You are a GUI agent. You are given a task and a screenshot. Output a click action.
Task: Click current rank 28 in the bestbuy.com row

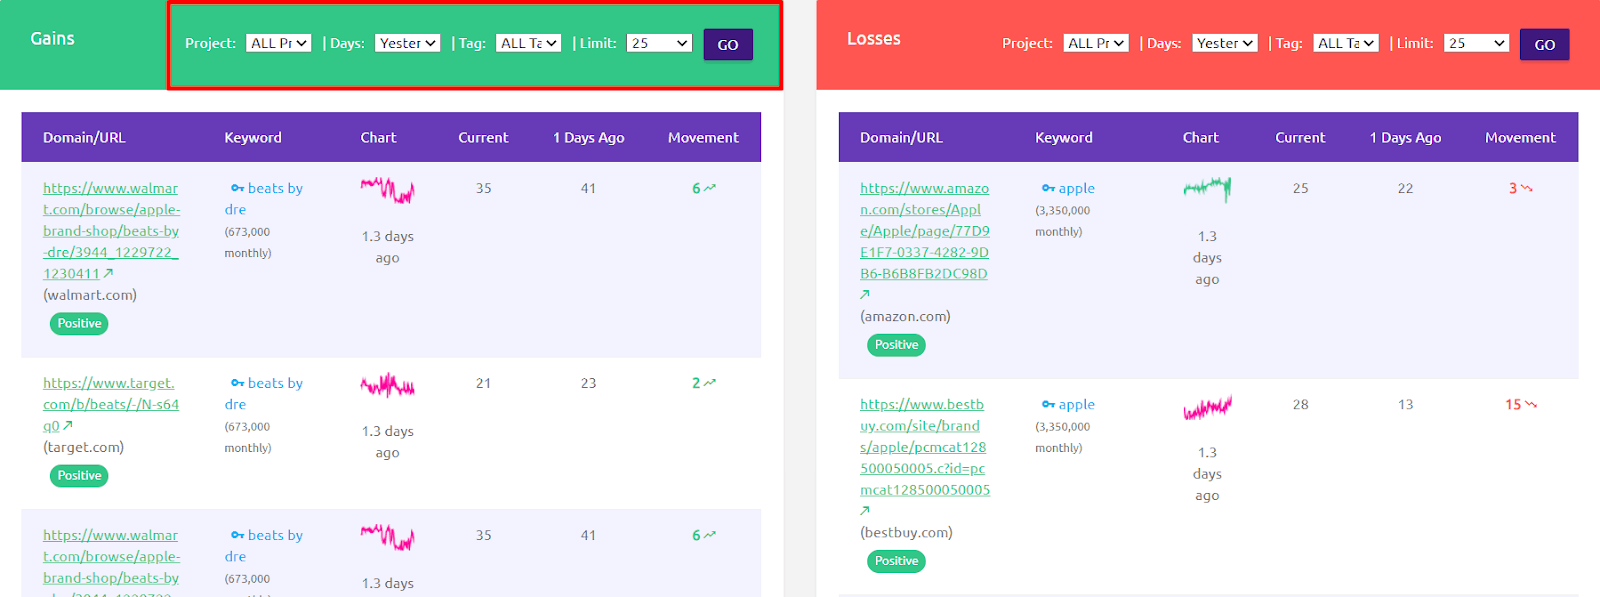pos(1300,404)
